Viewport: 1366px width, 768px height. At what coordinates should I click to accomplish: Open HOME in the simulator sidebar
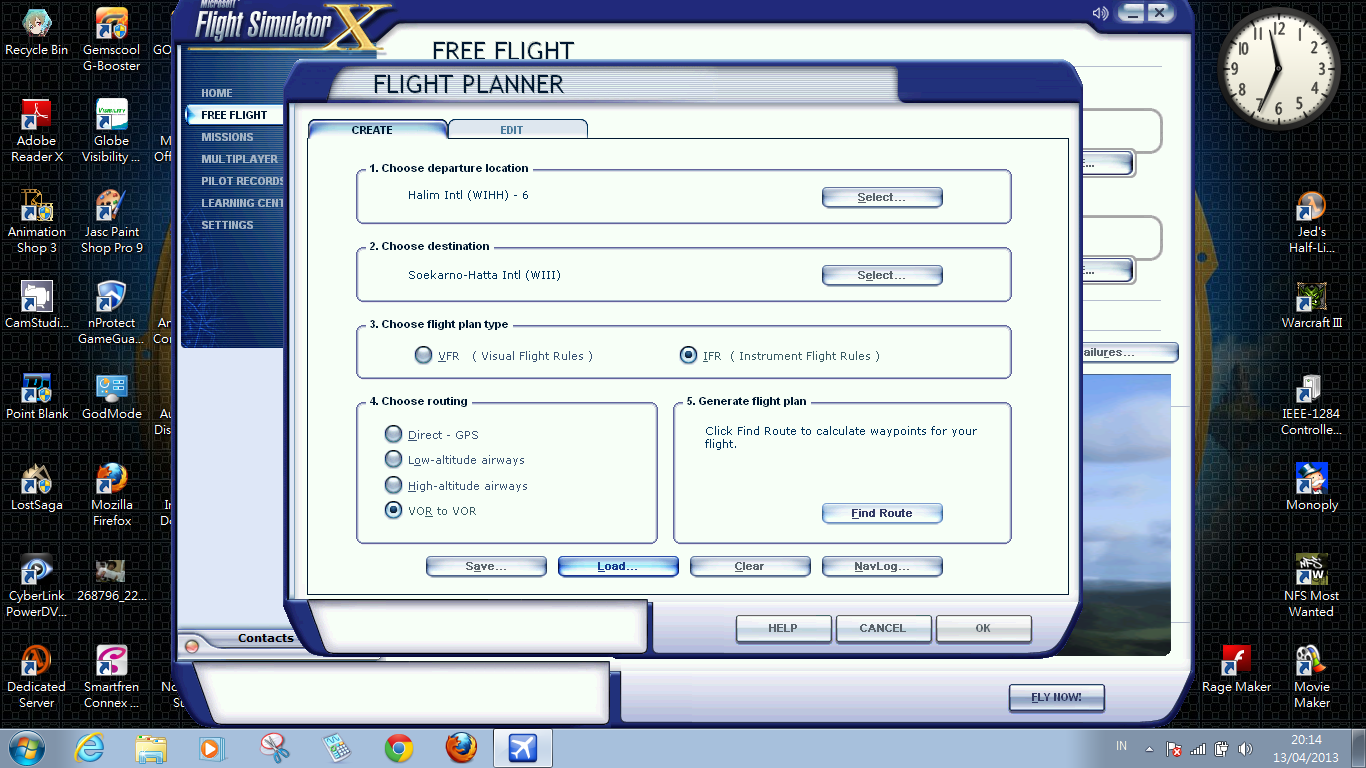click(x=217, y=93)
